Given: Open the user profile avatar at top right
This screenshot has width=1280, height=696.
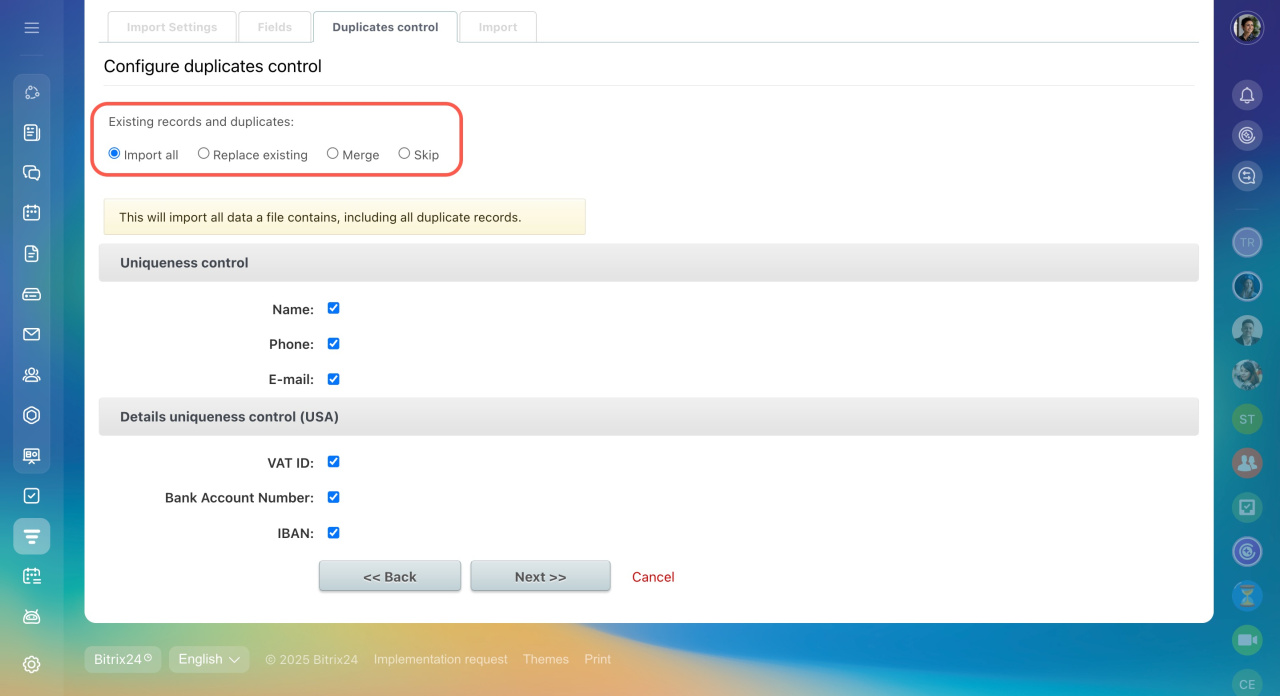Looking at the screenshot, I should pos(1247,28).
